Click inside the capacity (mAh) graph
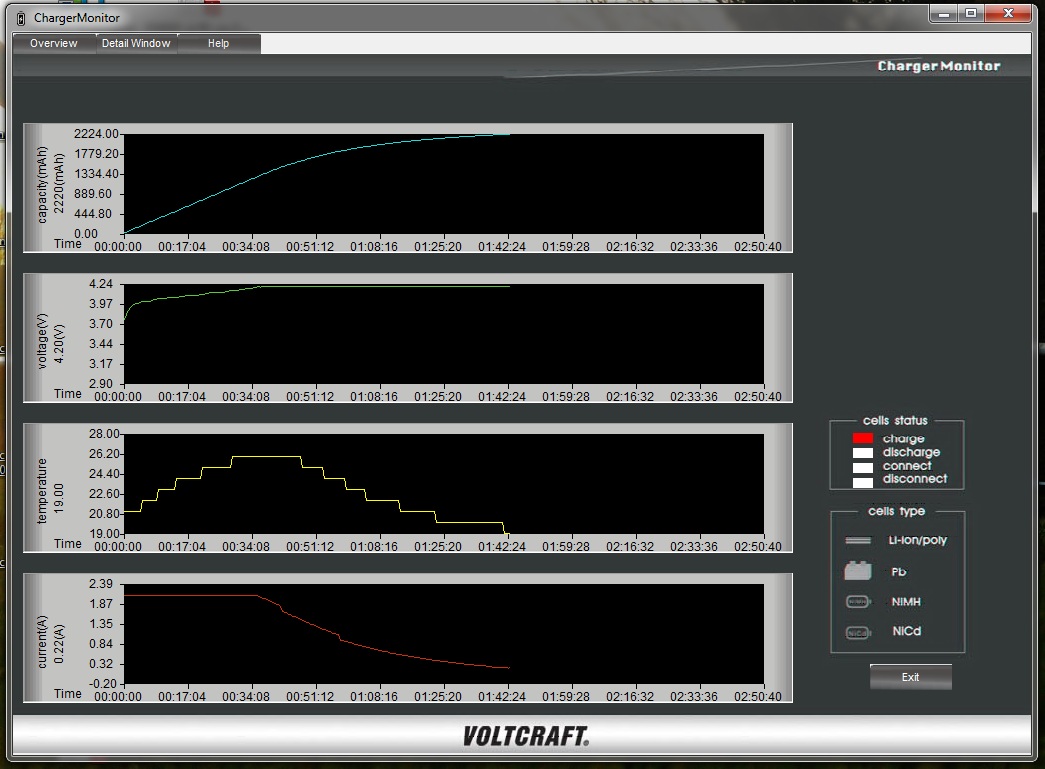The image size is (1045, 769). (443, 184)
